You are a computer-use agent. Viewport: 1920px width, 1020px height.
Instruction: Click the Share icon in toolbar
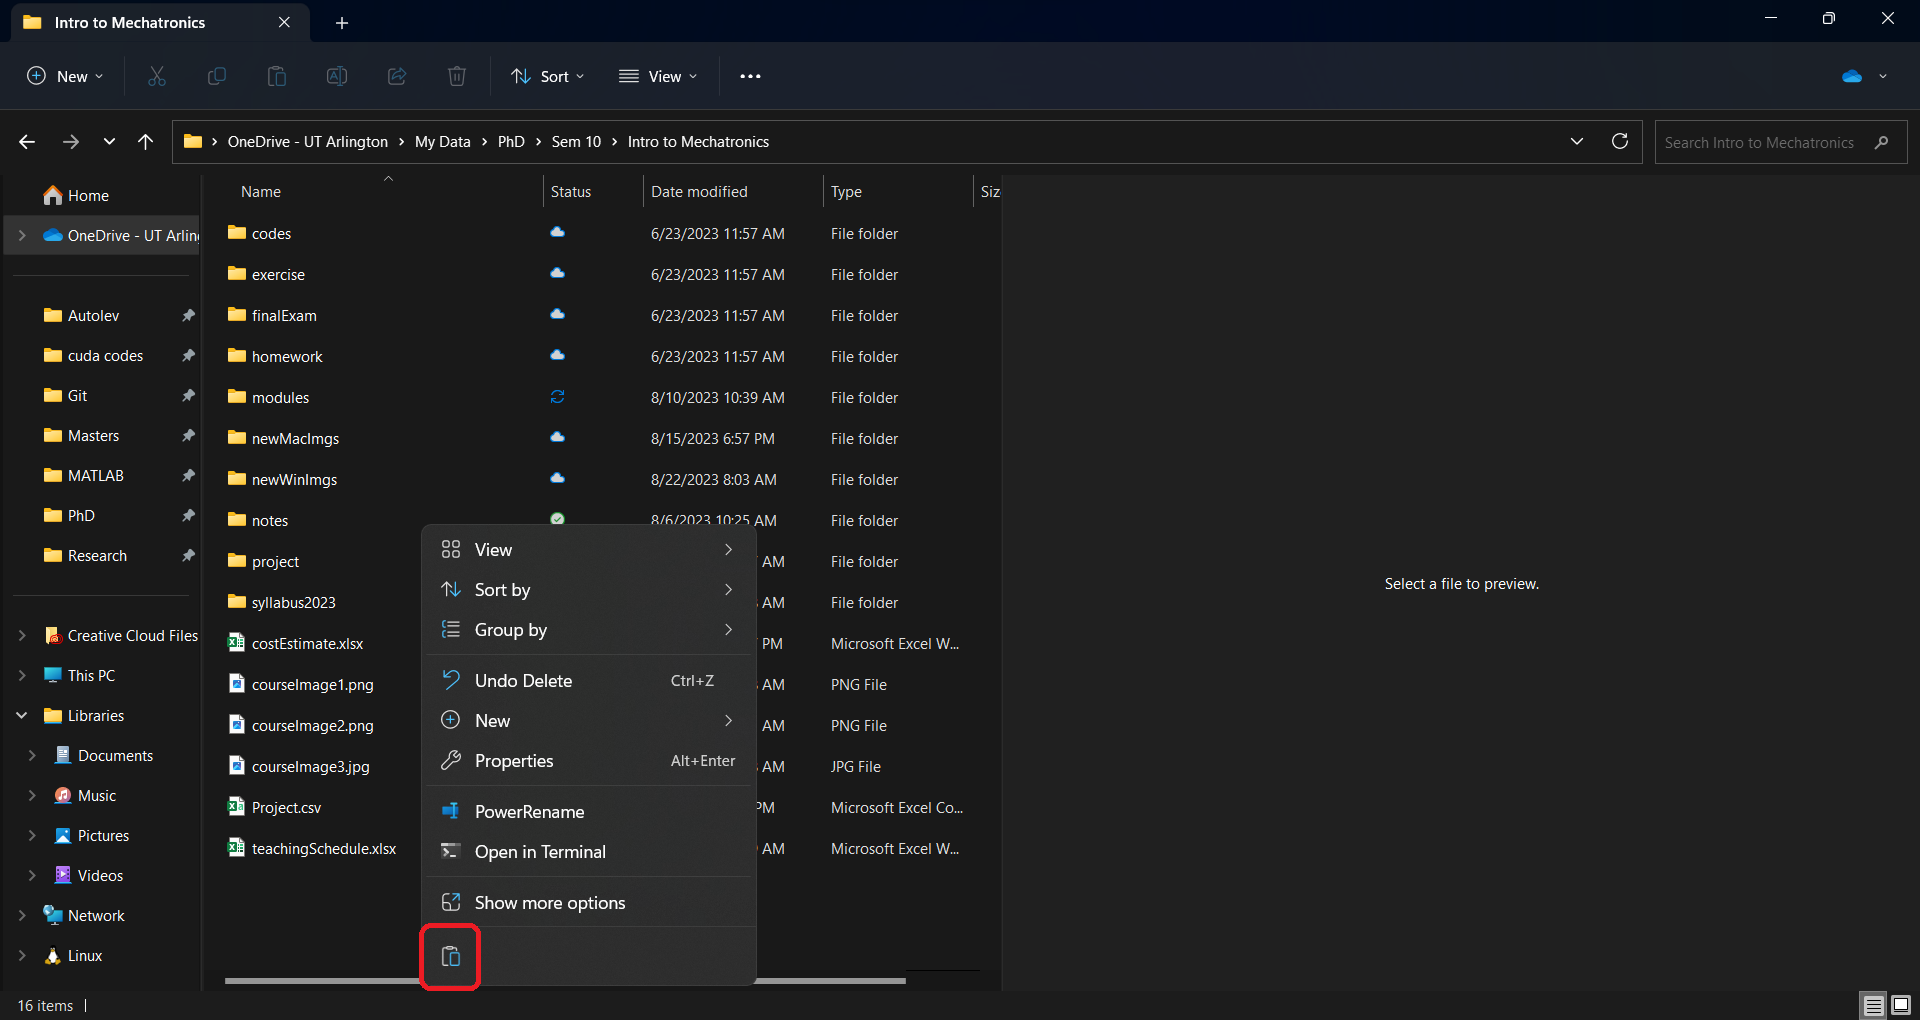(x=397, y=76)
